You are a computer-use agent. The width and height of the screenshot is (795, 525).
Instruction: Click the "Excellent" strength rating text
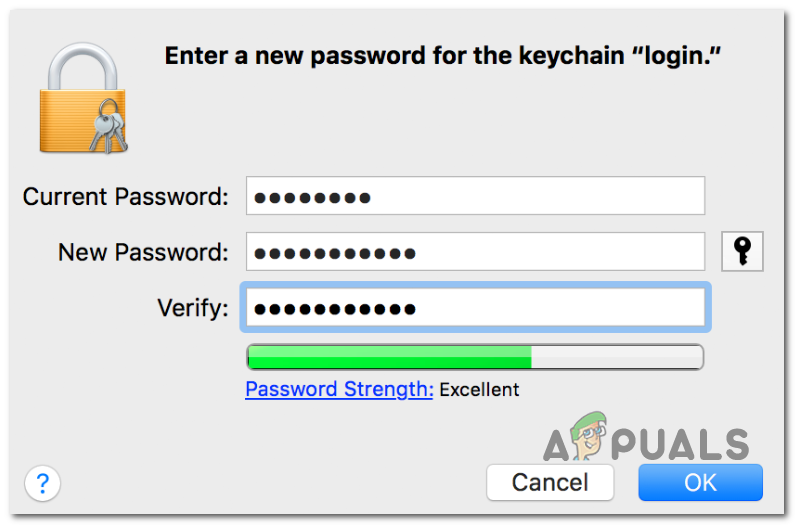tap(479, 389)
